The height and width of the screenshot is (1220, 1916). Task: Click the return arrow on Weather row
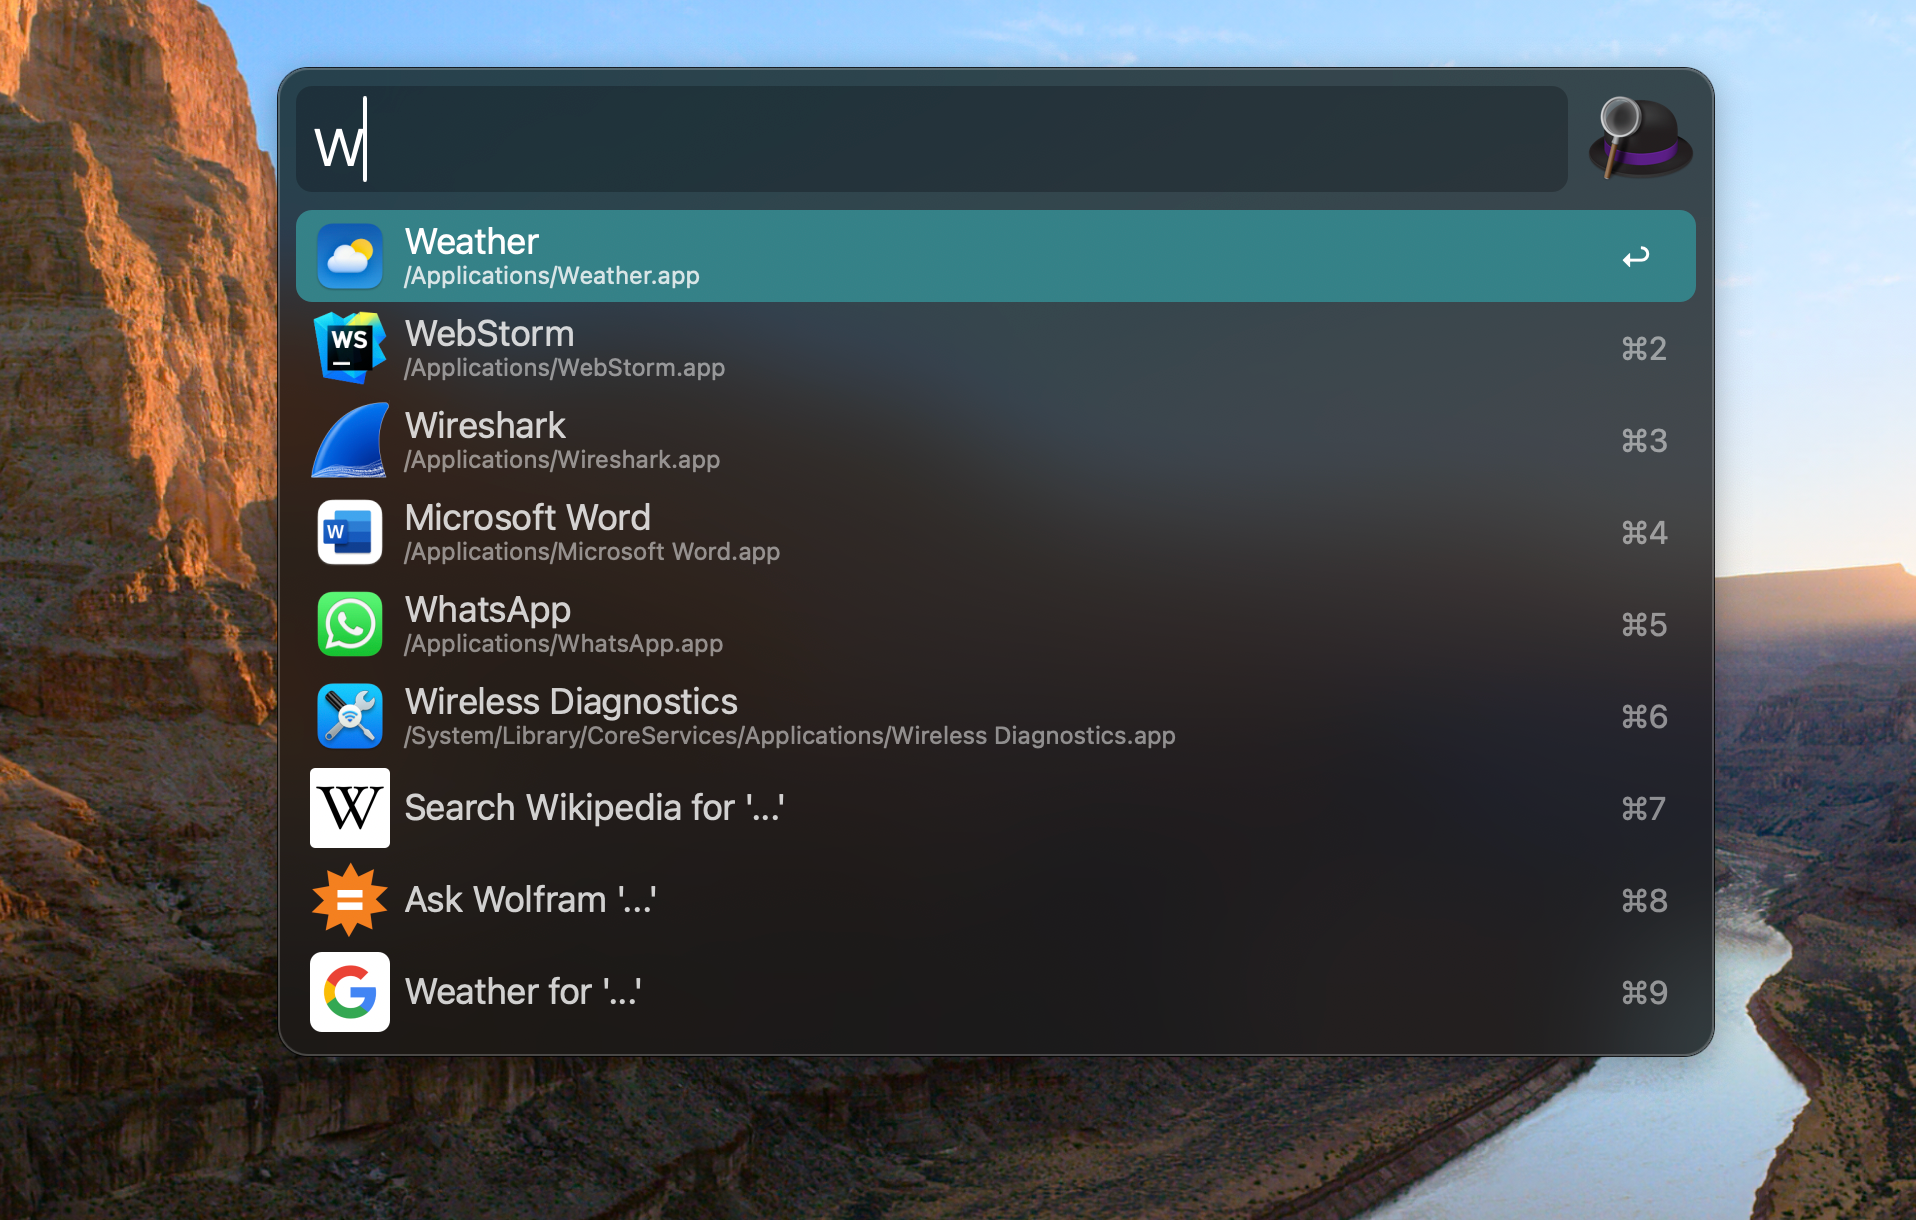1636,257
